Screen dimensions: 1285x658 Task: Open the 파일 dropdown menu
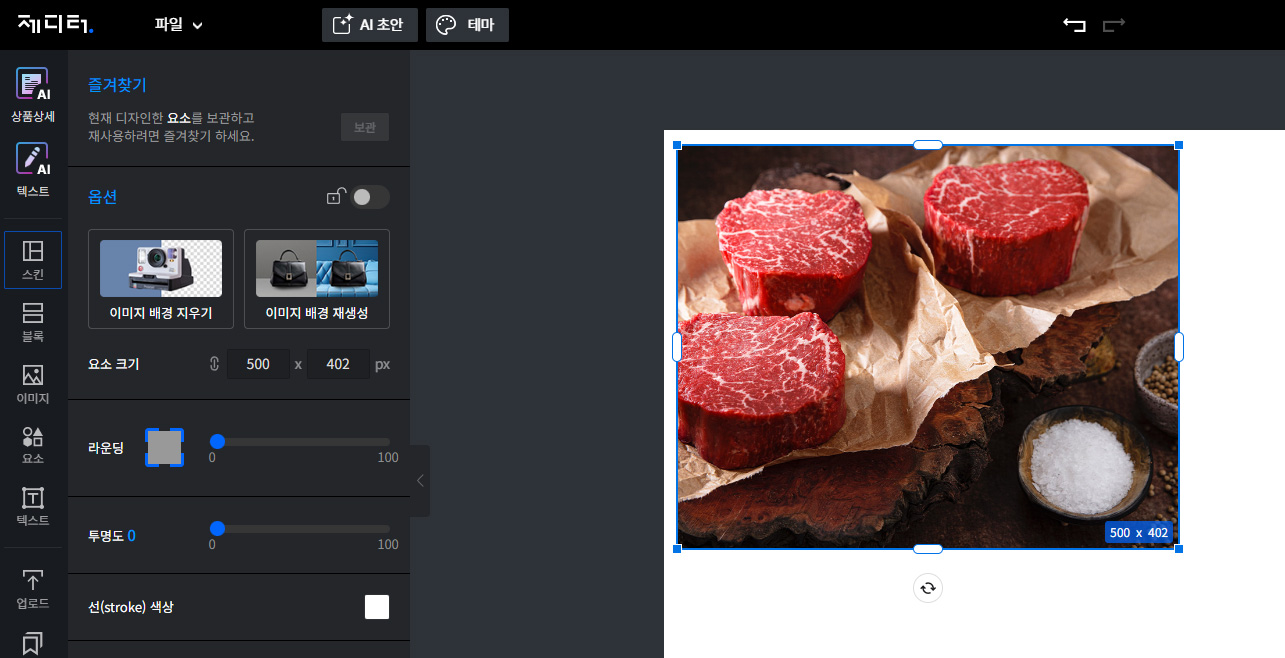pyautogui.click(x=178, y=25)
